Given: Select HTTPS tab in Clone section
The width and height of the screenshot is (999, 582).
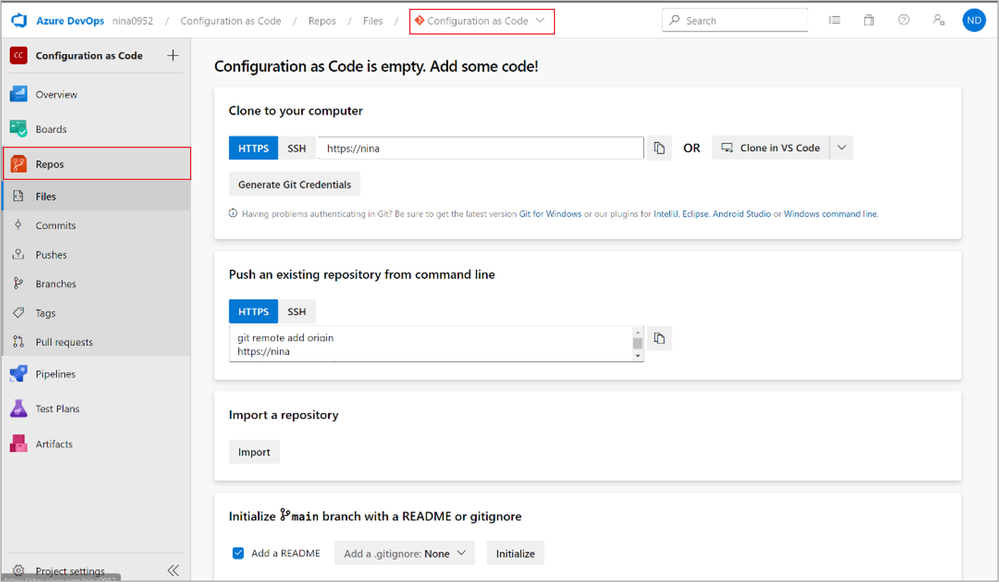Looking at the screenshot, I should coord(254,148).
